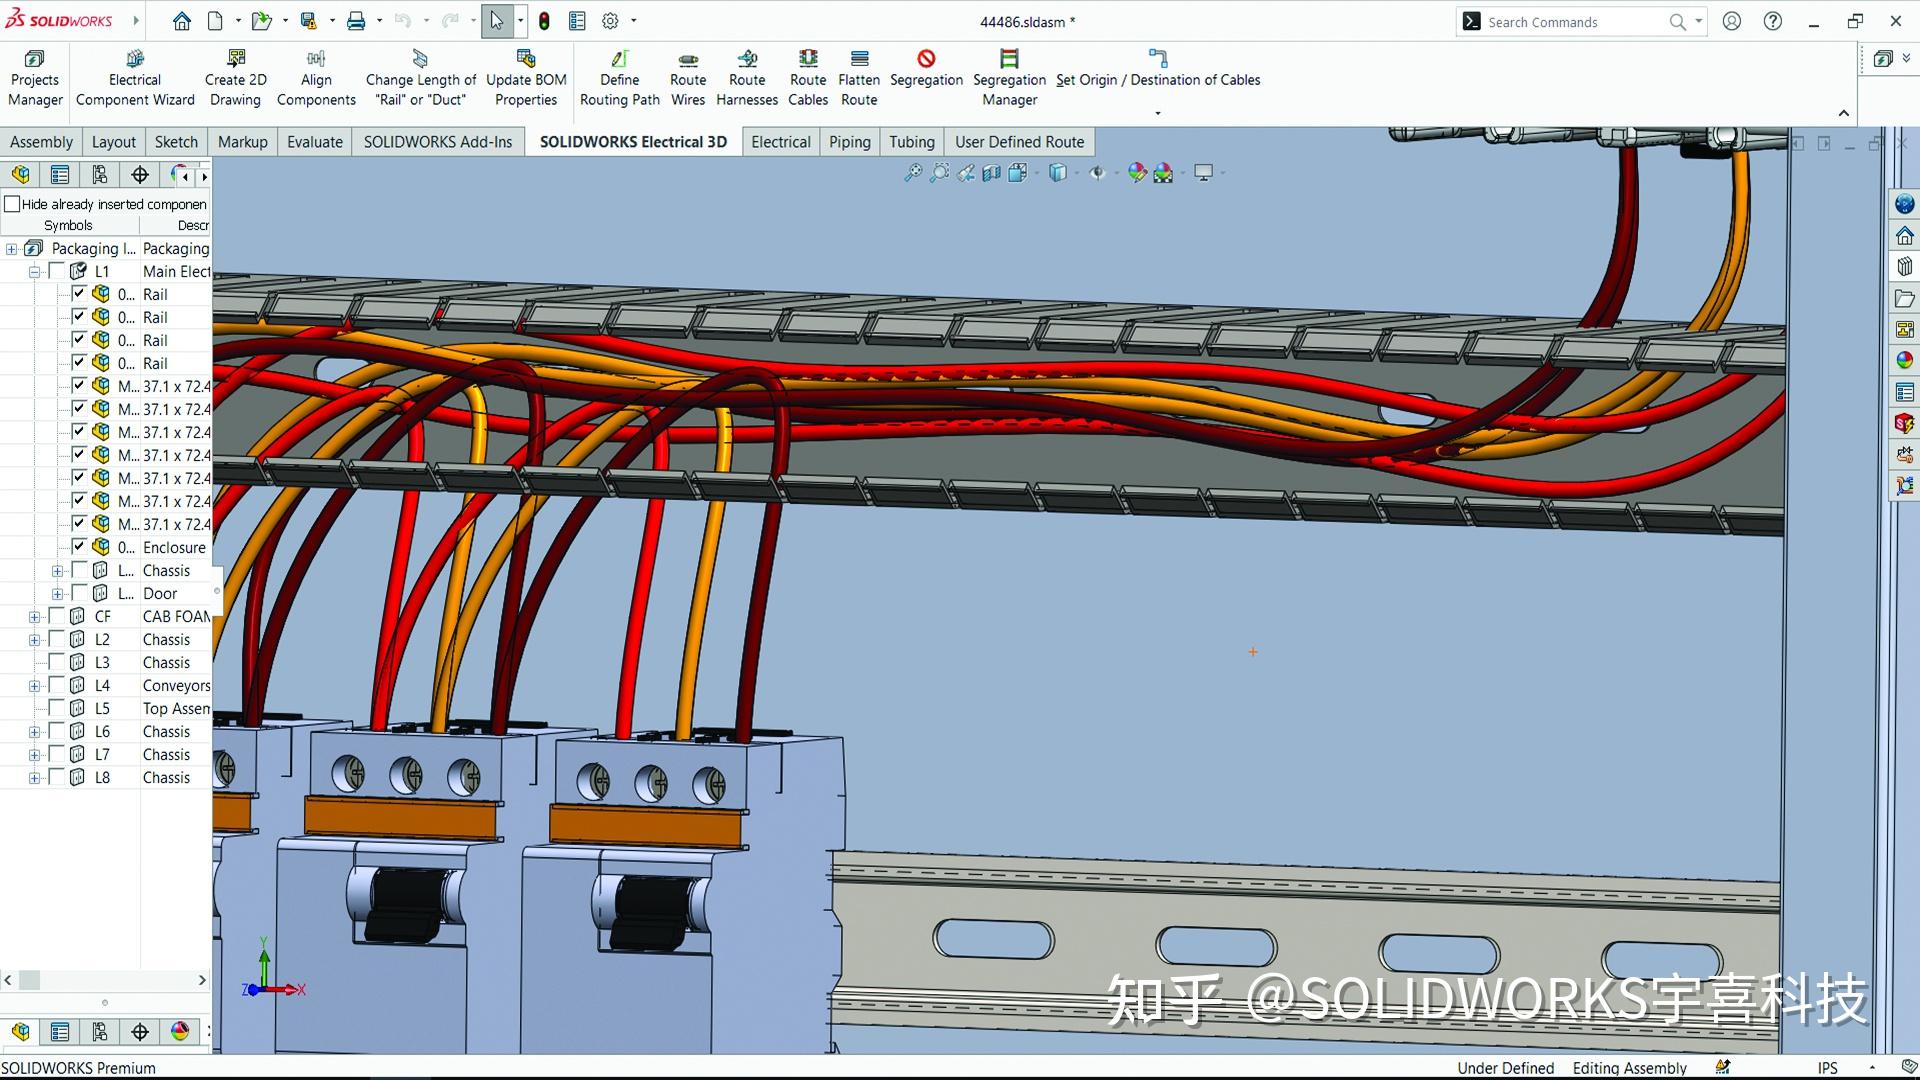
Task: Select the Route Cables tool
Action: (x=808, y=75)
